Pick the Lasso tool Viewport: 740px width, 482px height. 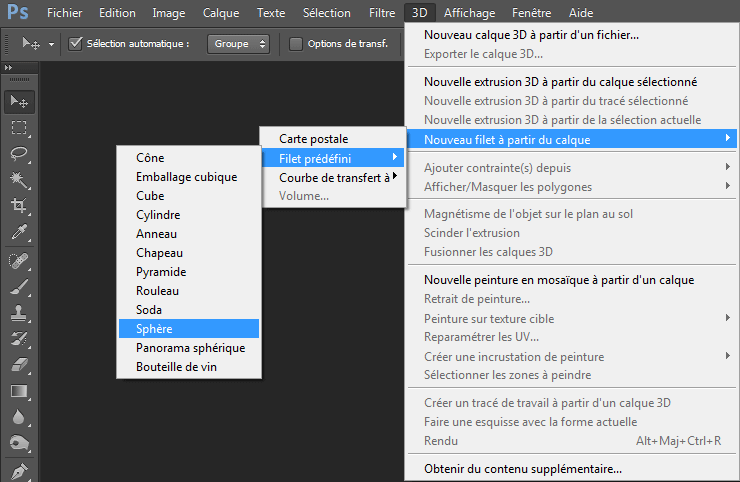[19, 153]
